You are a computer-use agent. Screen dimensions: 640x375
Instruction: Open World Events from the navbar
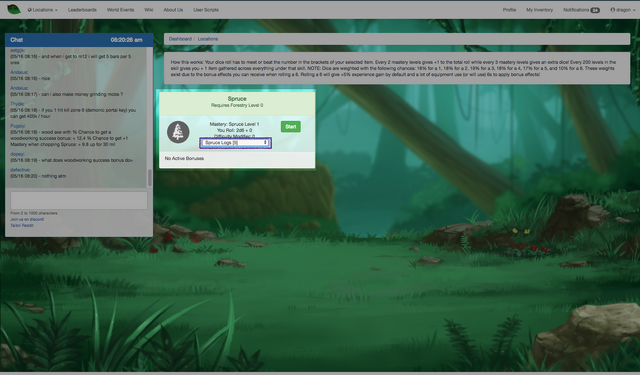click(x=120, y=10)
